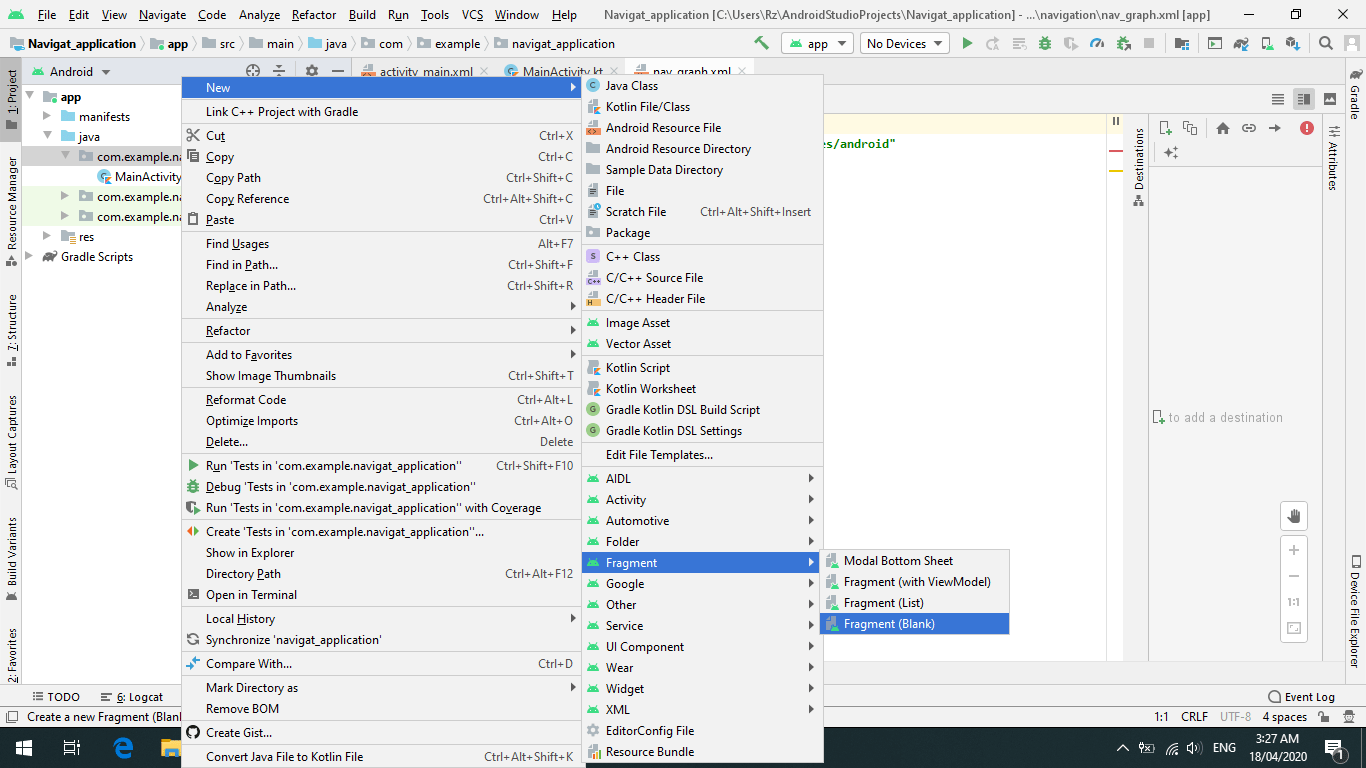Viewport: 1366px width, 768px height.
Task: Switch editor to Code view mode
Action: click(x=1278, y=99)
